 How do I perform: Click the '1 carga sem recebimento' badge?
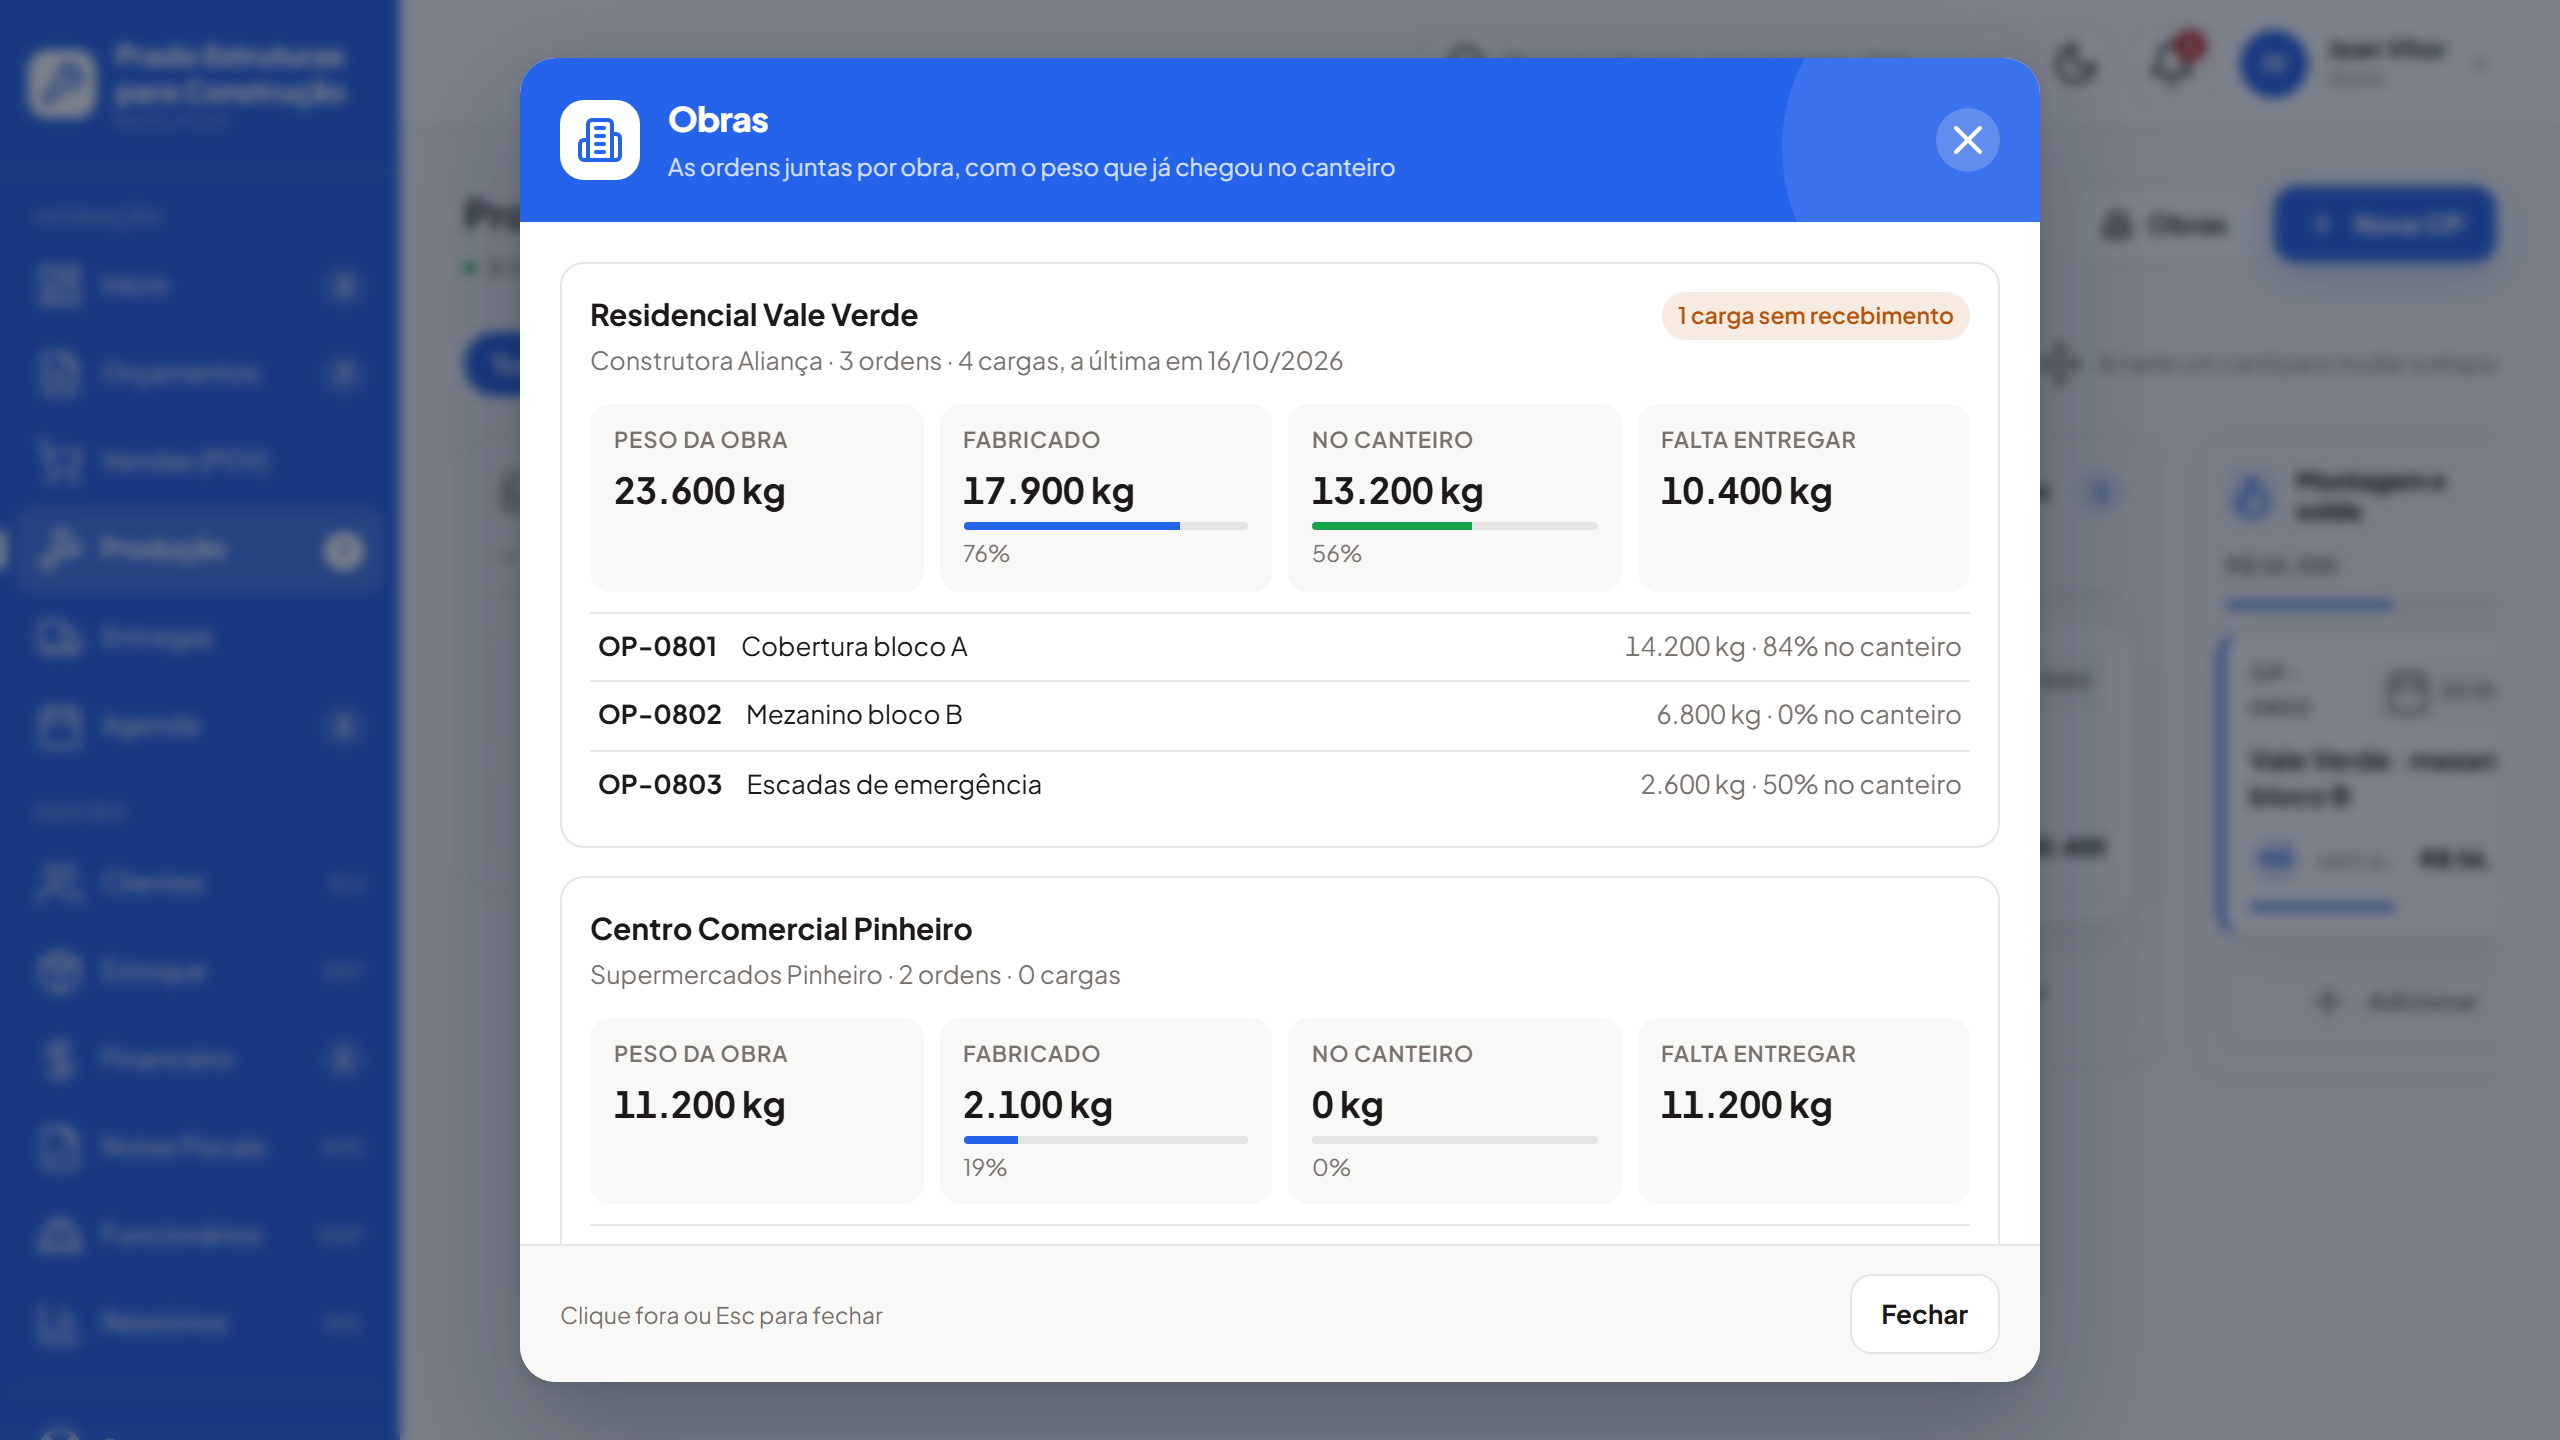pyautogui.click(x=1815, y=316)
